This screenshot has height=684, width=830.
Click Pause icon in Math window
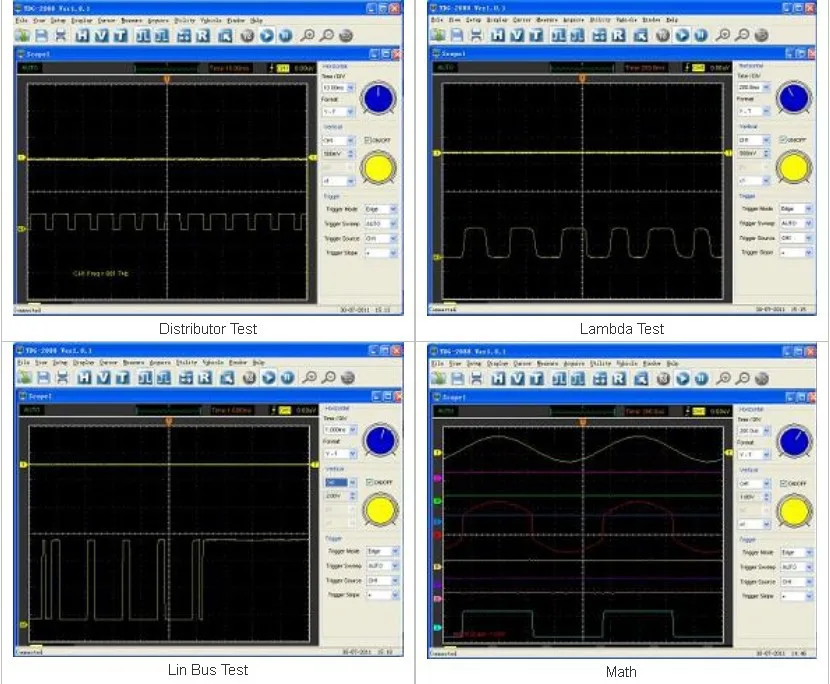[701, 379]
